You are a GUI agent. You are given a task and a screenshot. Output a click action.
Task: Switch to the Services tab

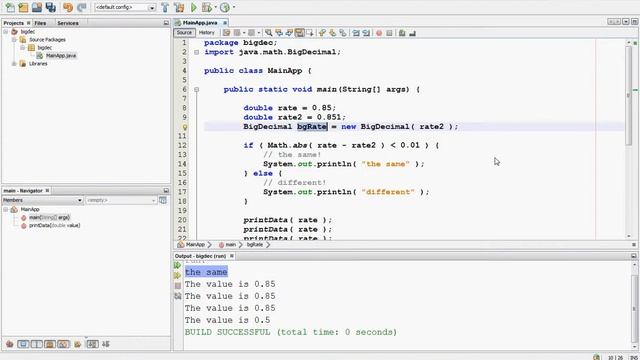click(x=68, y=23)
